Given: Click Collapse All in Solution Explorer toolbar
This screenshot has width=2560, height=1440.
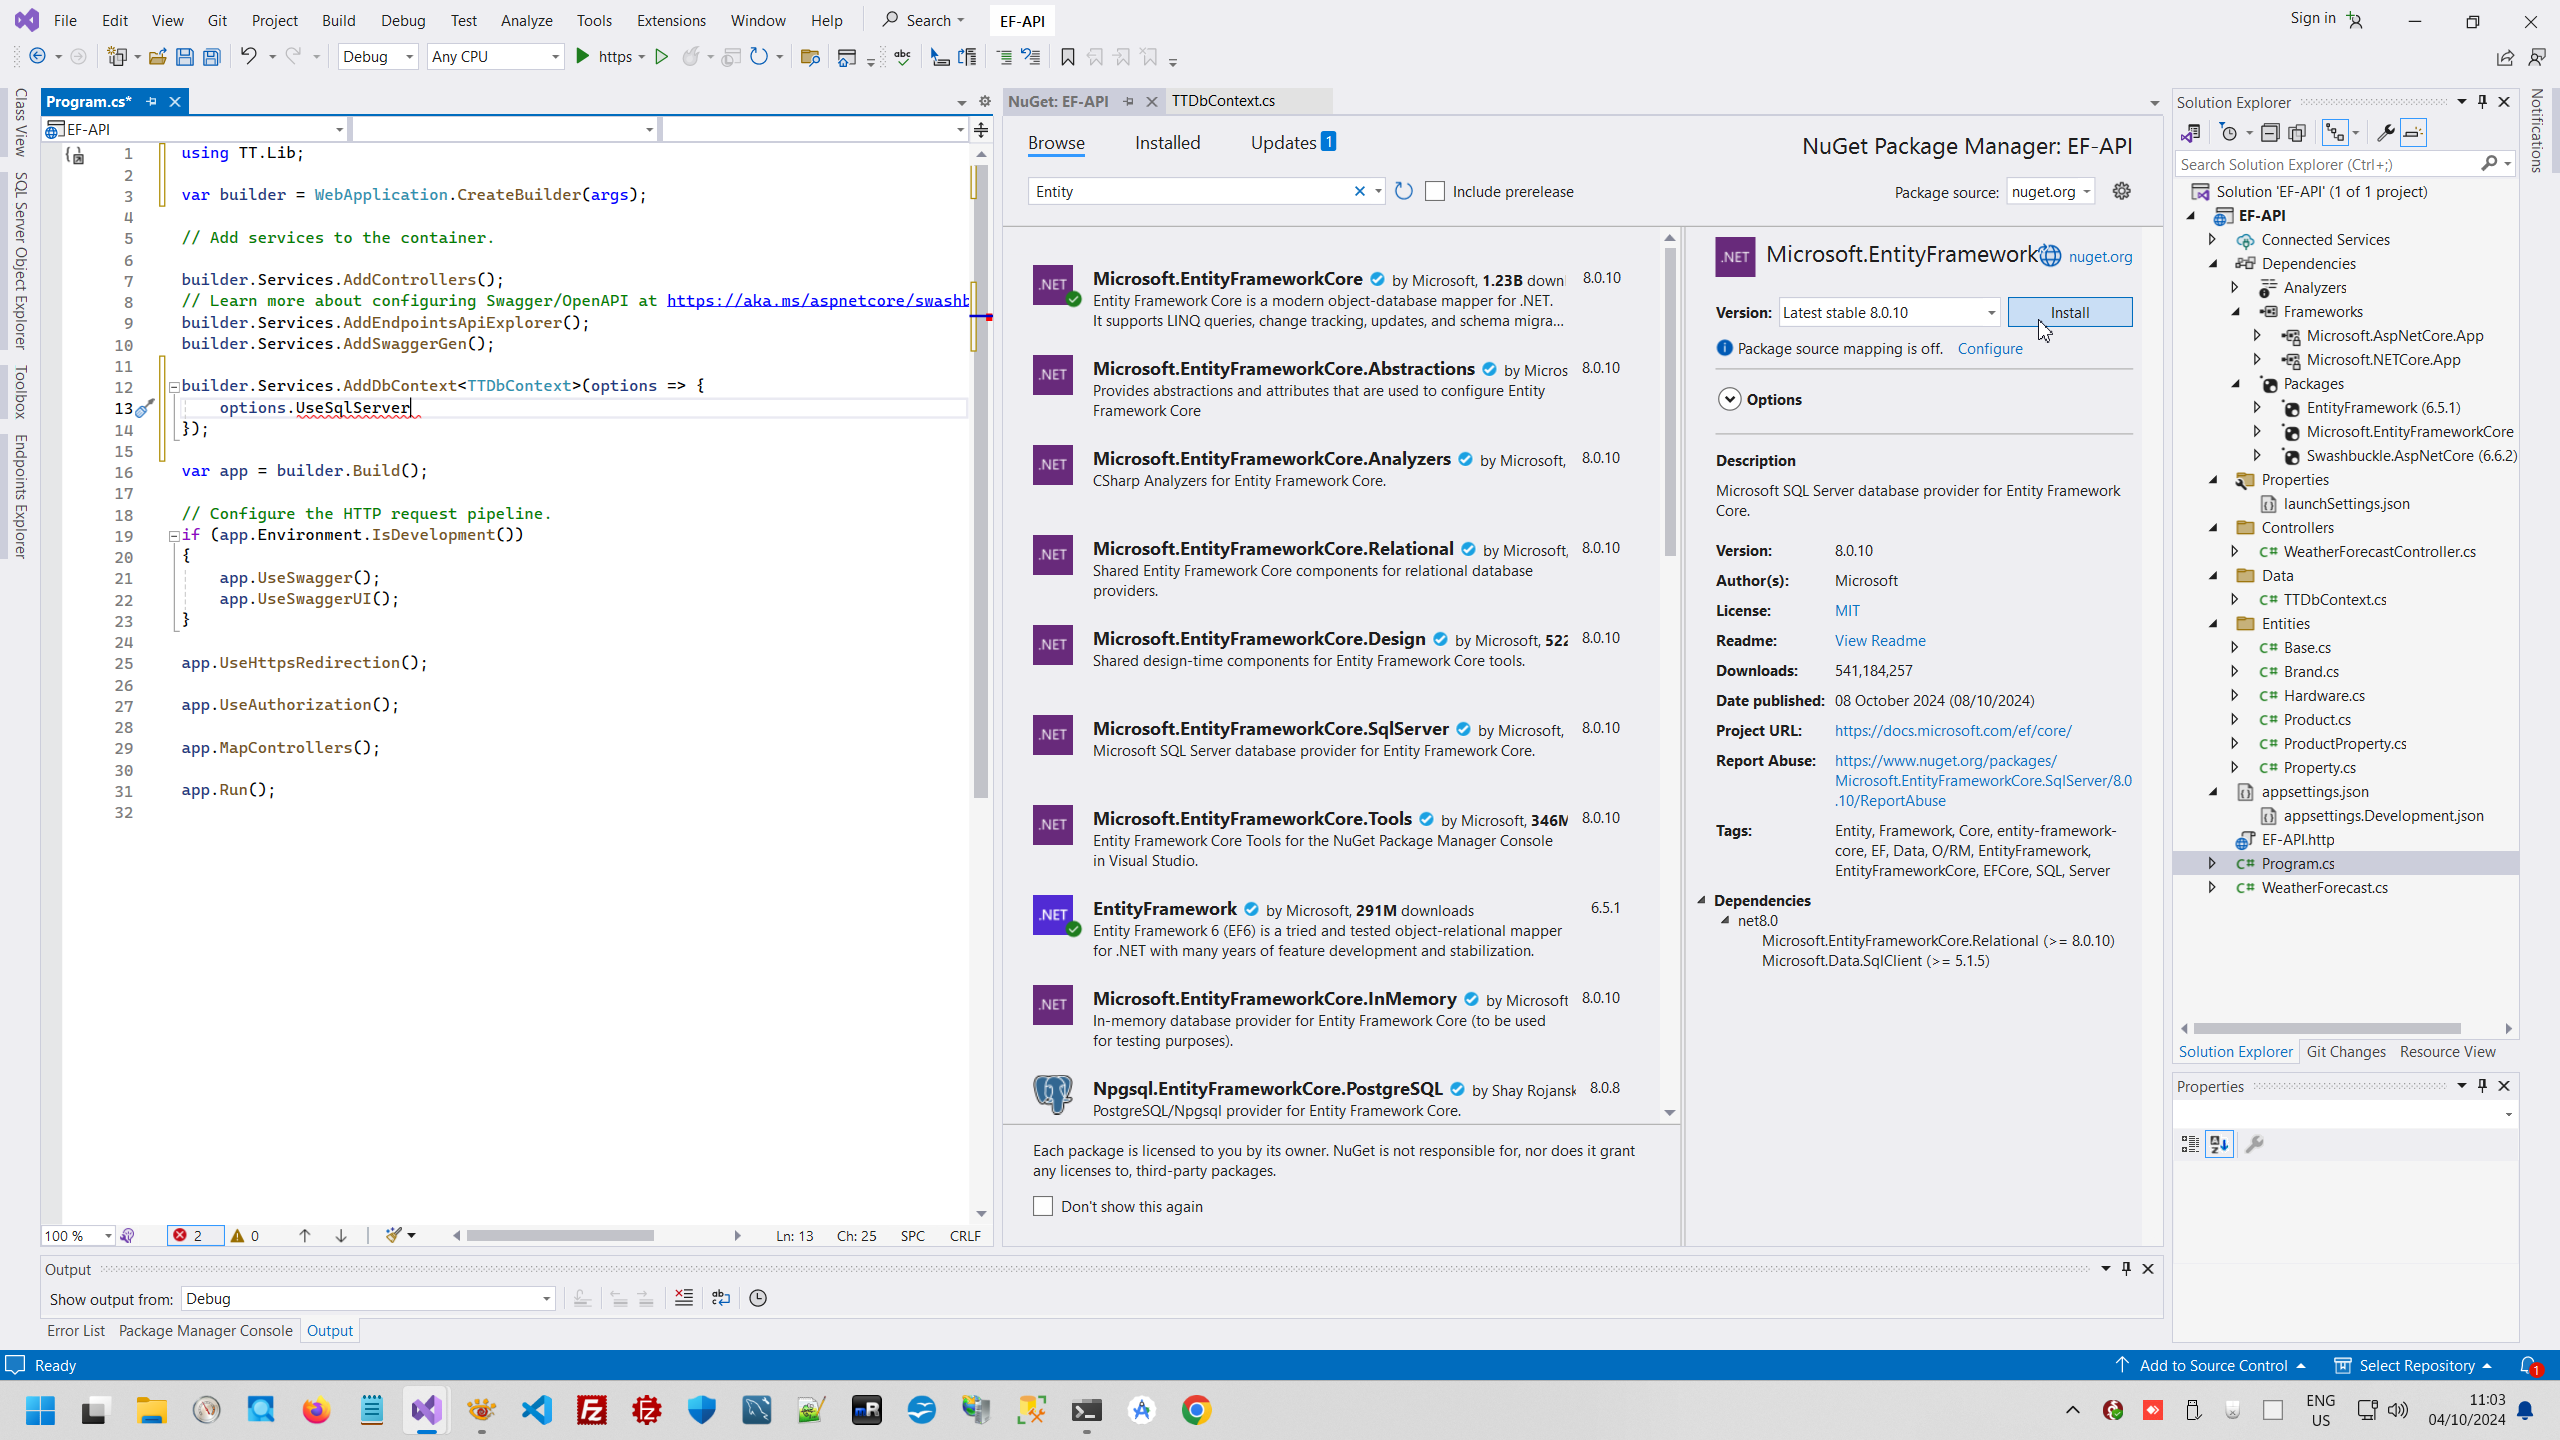Looking at the screenshot, I should [x=2270, y=133].
